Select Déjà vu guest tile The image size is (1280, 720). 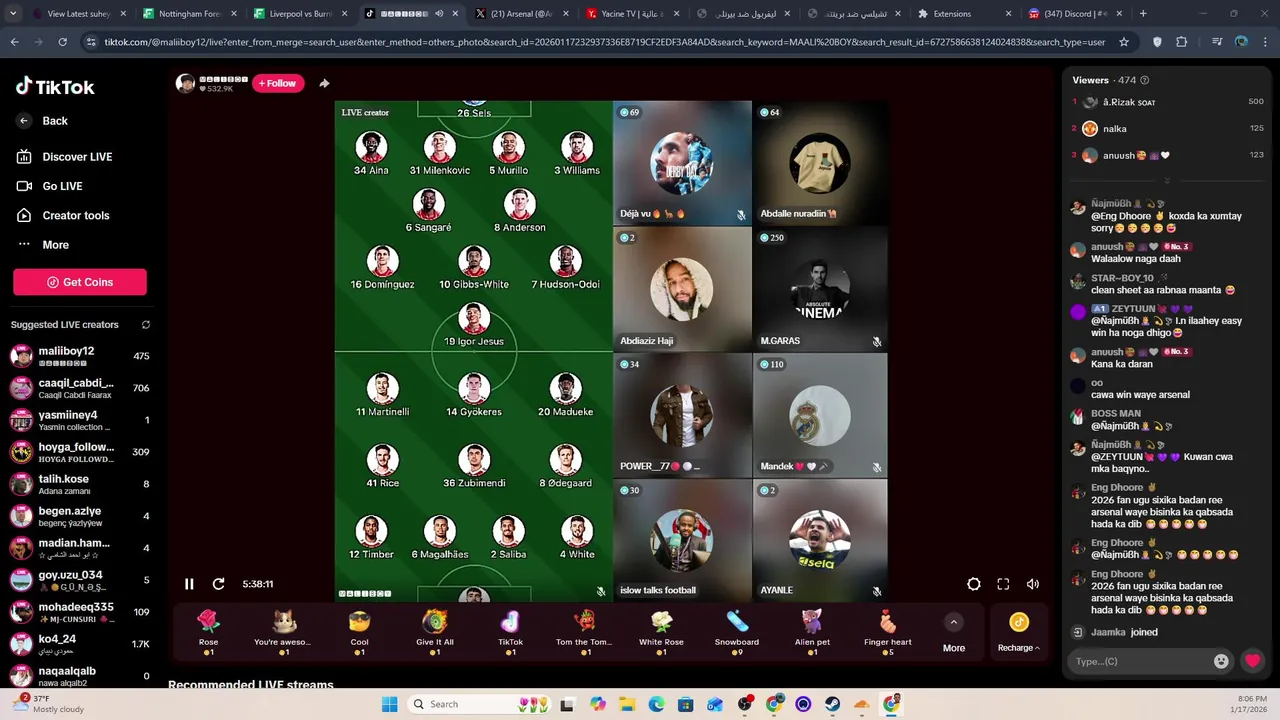tap(682, 163)
